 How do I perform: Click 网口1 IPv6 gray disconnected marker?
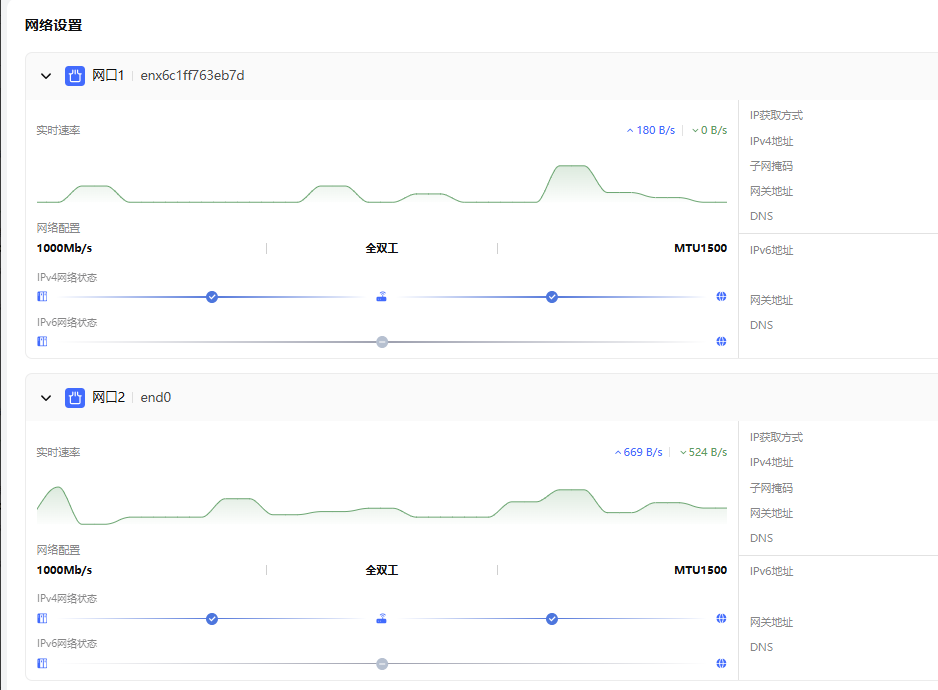(x=382, y=342)
